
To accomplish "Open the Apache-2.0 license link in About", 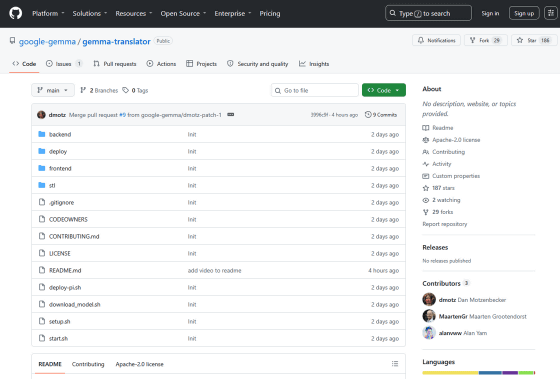I will click(x=451, y=140).
